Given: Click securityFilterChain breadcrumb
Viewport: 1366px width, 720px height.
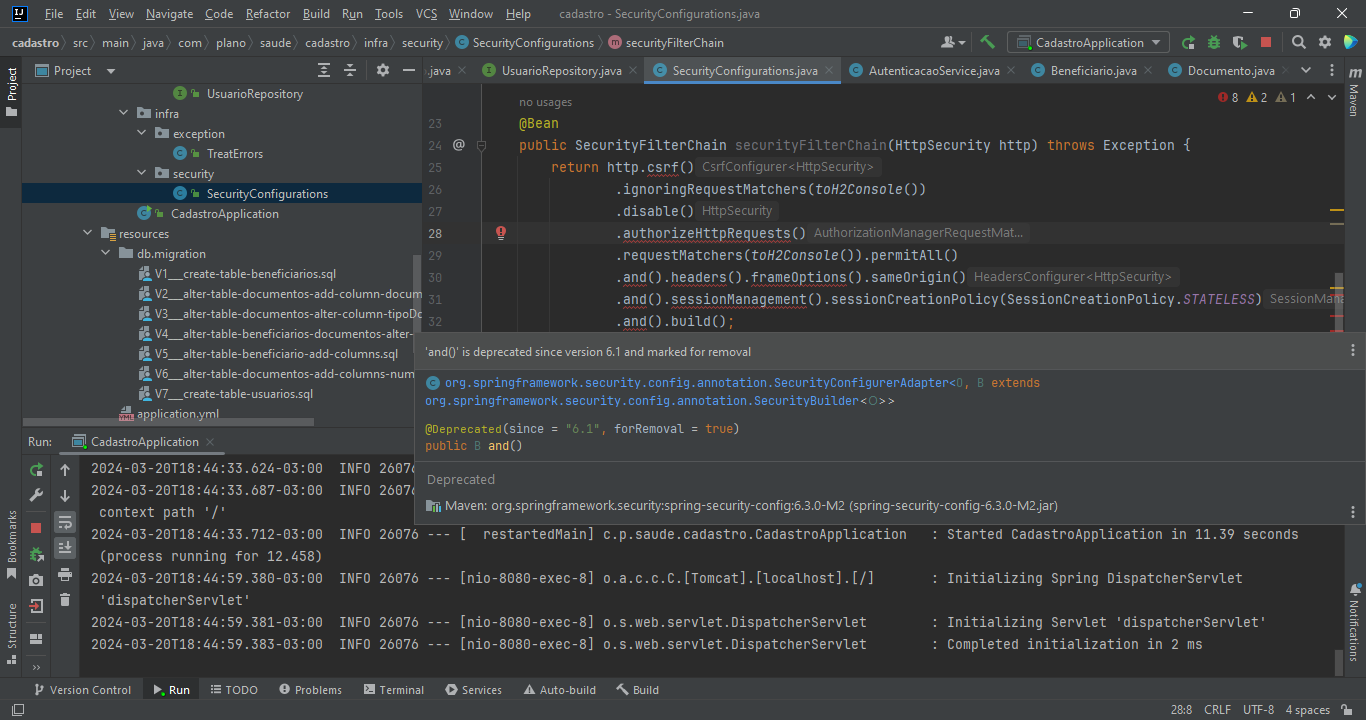Looking at the screenshot, I should [x=666, y=43].
